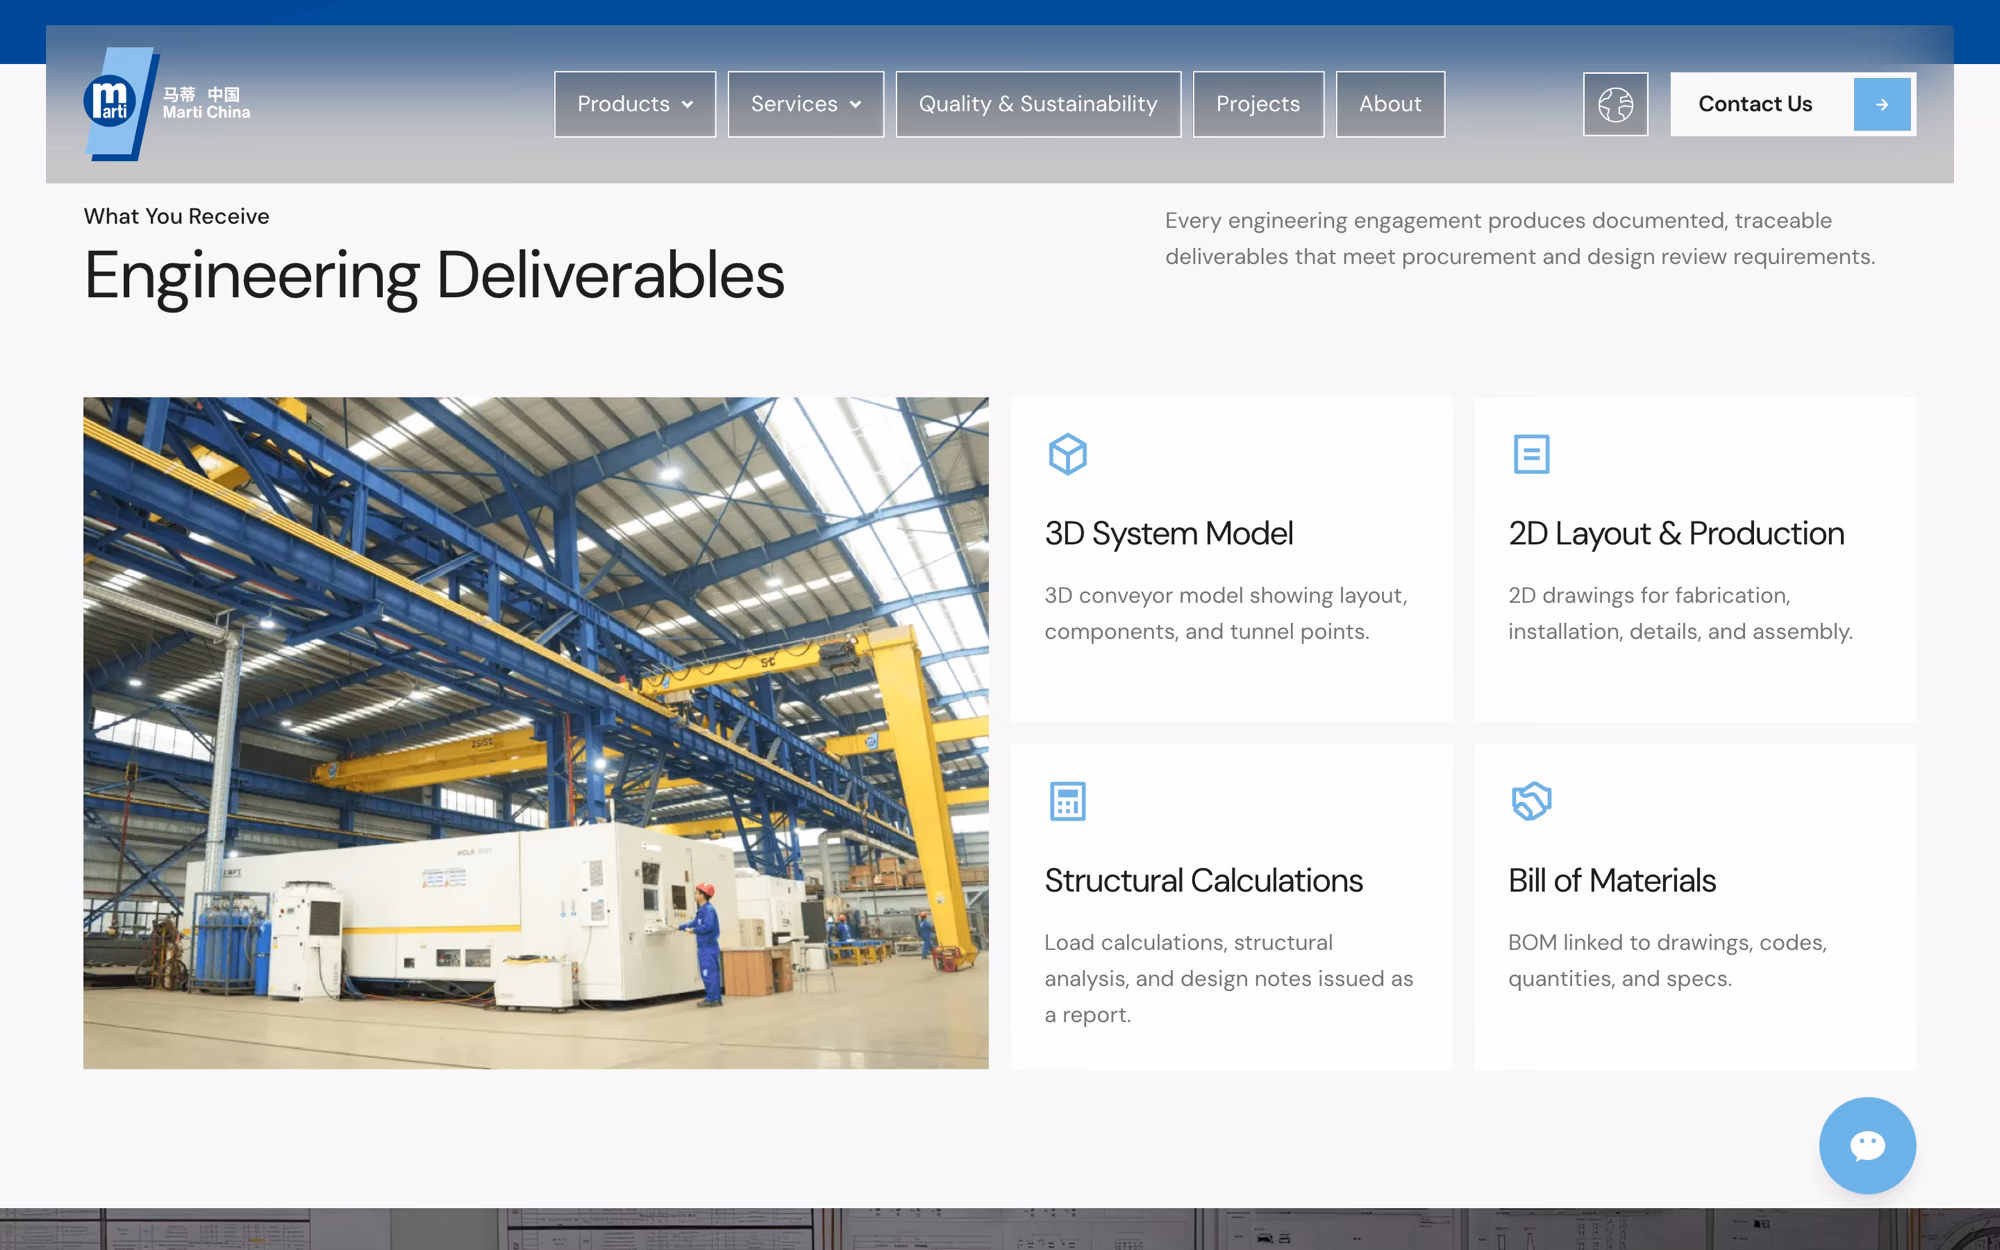Select the Bill of Materials heading
2000x1250 pixels.
tap(1612, 880)
